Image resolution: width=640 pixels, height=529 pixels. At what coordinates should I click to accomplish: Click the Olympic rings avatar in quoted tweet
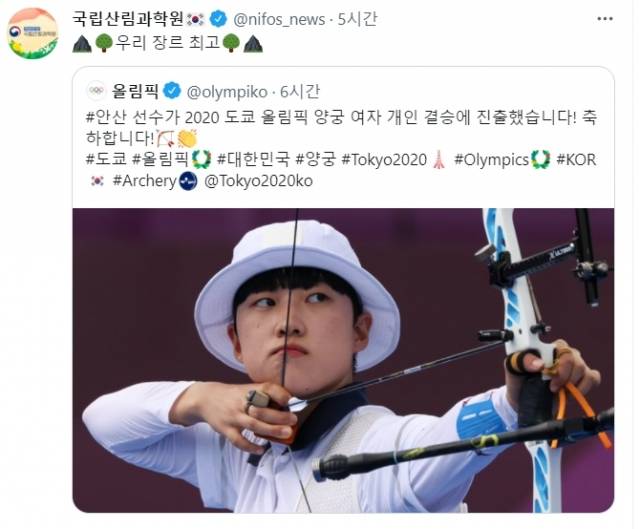pyautogui.click(x=96, y=91)
